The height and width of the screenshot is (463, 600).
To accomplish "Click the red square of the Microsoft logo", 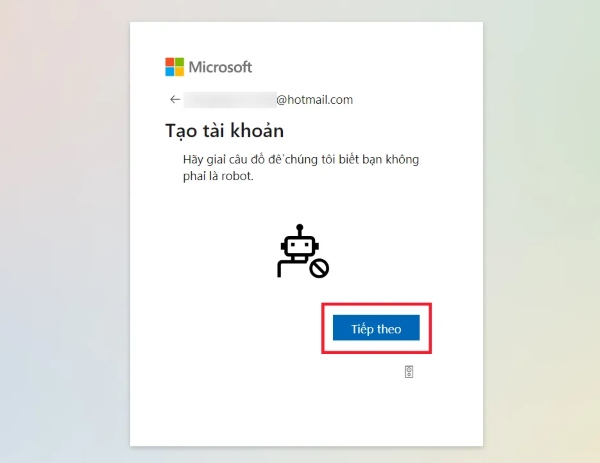I will point(170,62).
